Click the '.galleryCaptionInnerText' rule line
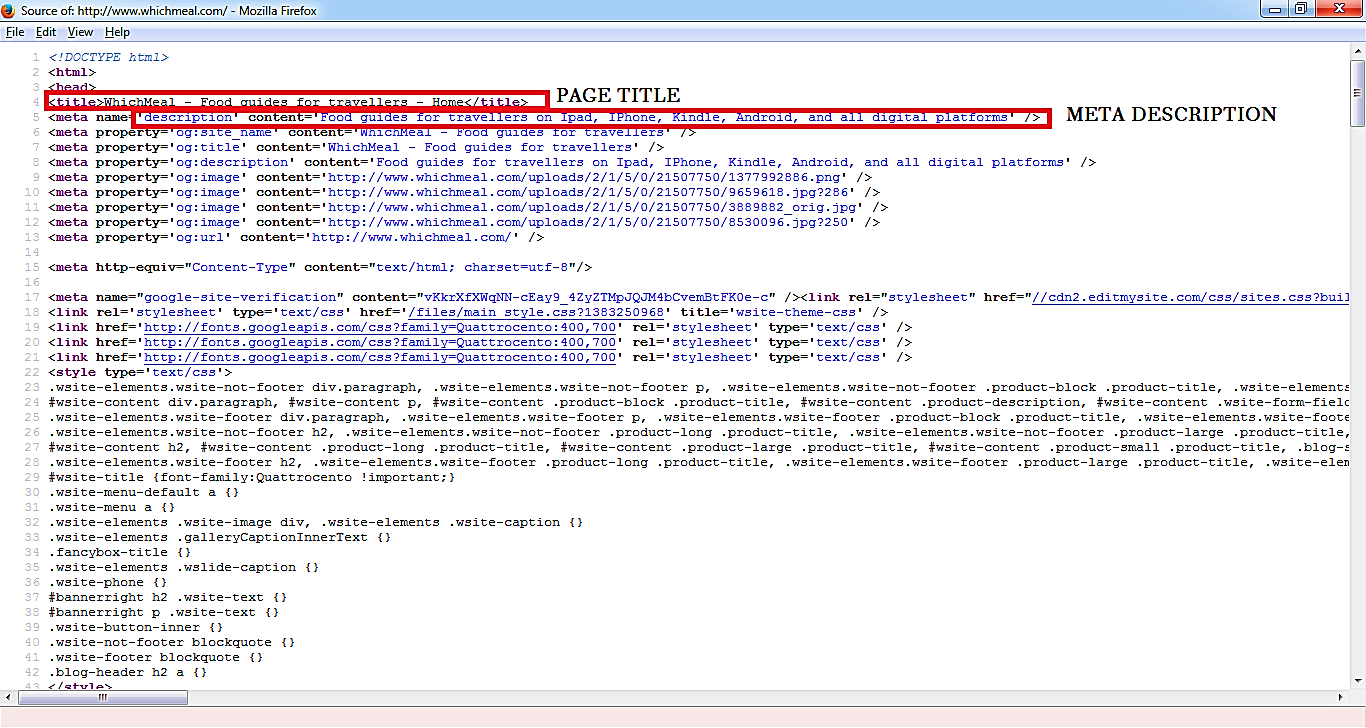Image resolution: width=1366 pixels, height=728 pixels. click(220, 537)
